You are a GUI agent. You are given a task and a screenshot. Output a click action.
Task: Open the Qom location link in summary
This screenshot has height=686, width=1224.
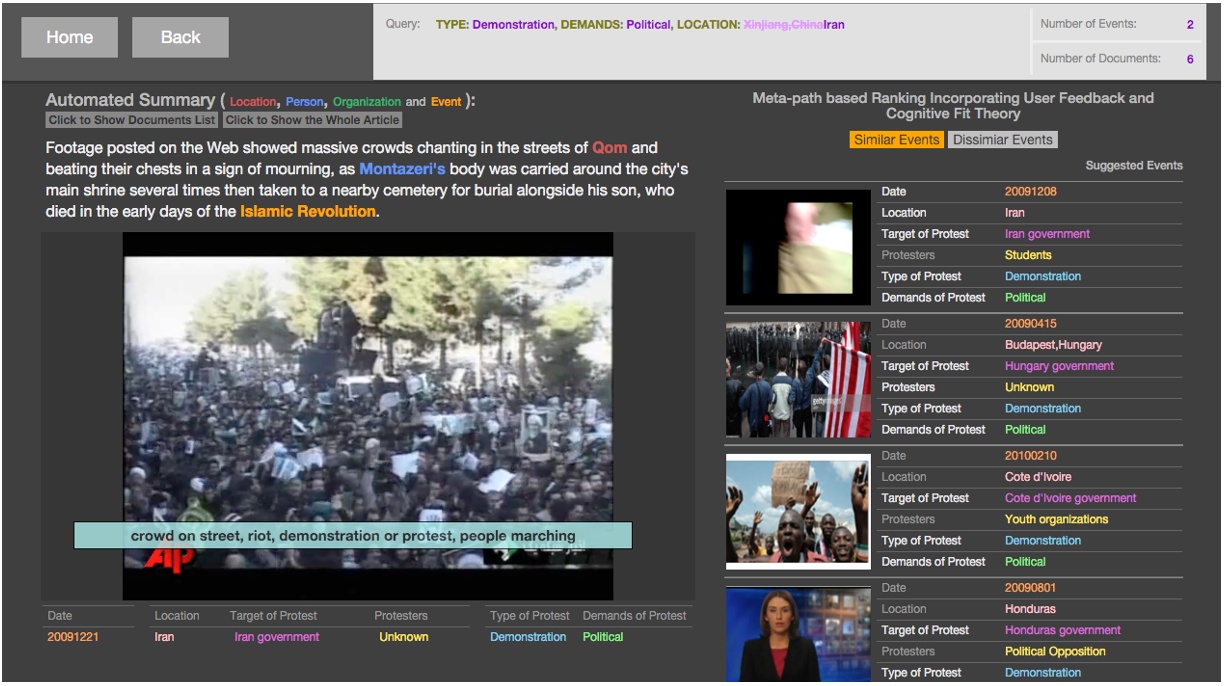click(609, 148)
